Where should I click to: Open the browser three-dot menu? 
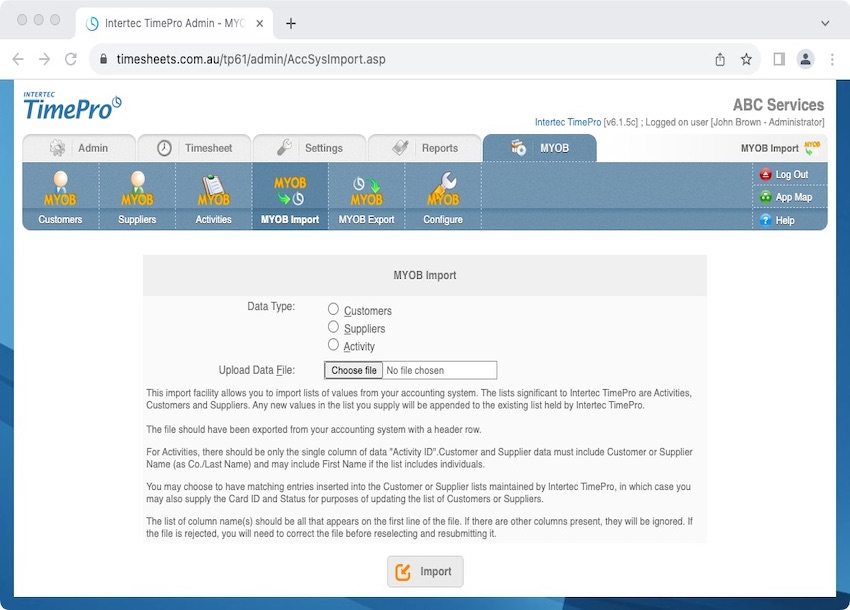(832, 59)
